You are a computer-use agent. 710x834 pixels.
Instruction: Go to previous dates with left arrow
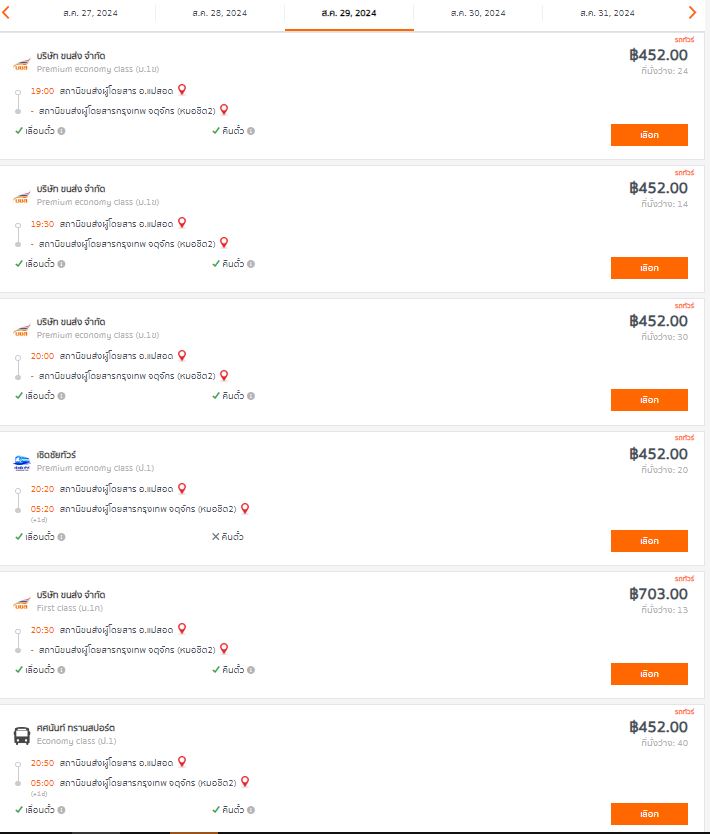coord(6,12)
